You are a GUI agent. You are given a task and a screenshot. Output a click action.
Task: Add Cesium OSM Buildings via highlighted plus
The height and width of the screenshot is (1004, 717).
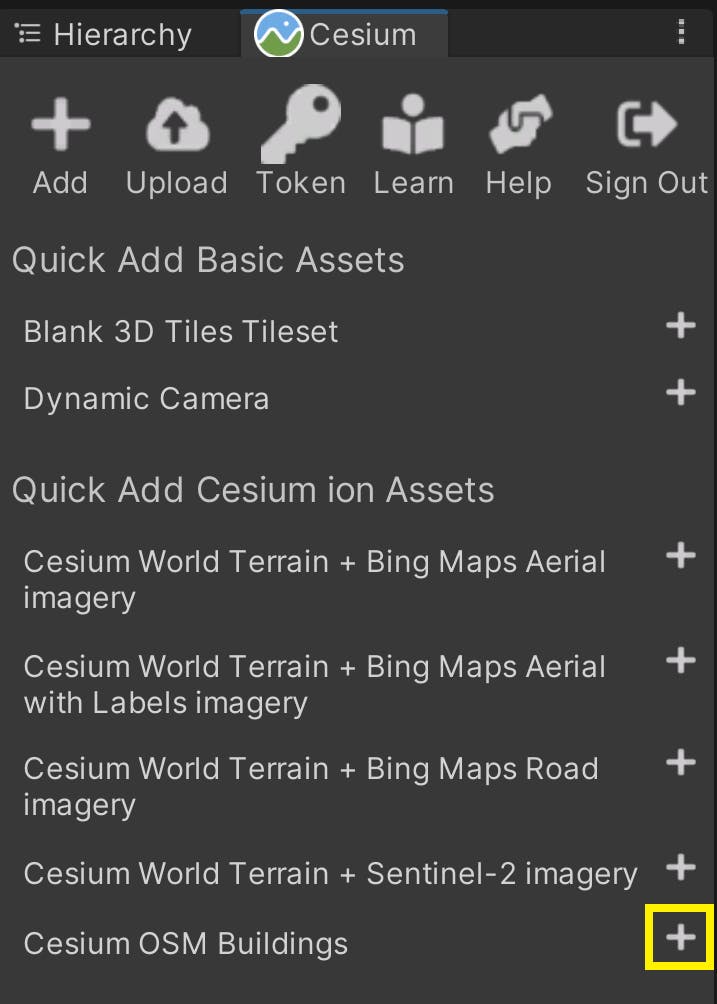[x=679, y=938]
